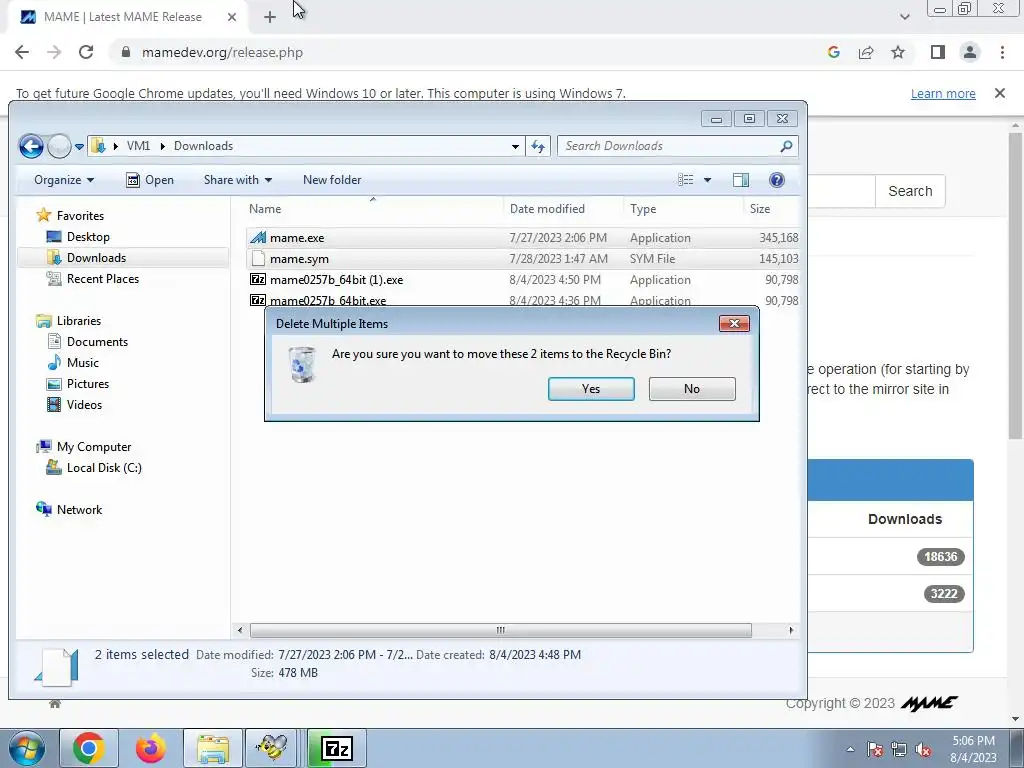Click the horizontal scrollbar in file list

[x=500, y=630]
